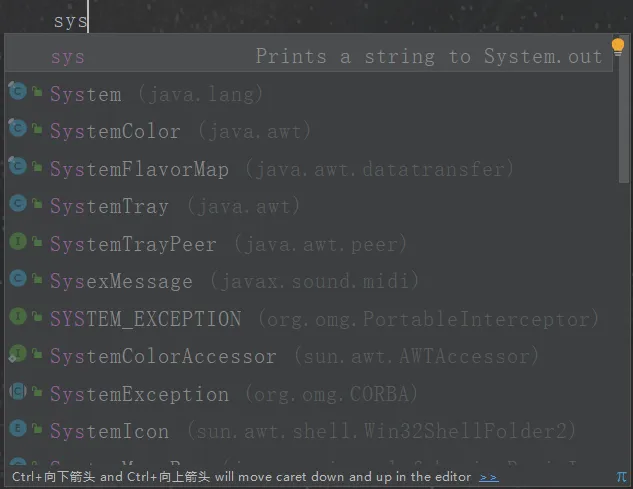
Task: Click the green lock icon next to SystemTray
Action: [38, 204]
